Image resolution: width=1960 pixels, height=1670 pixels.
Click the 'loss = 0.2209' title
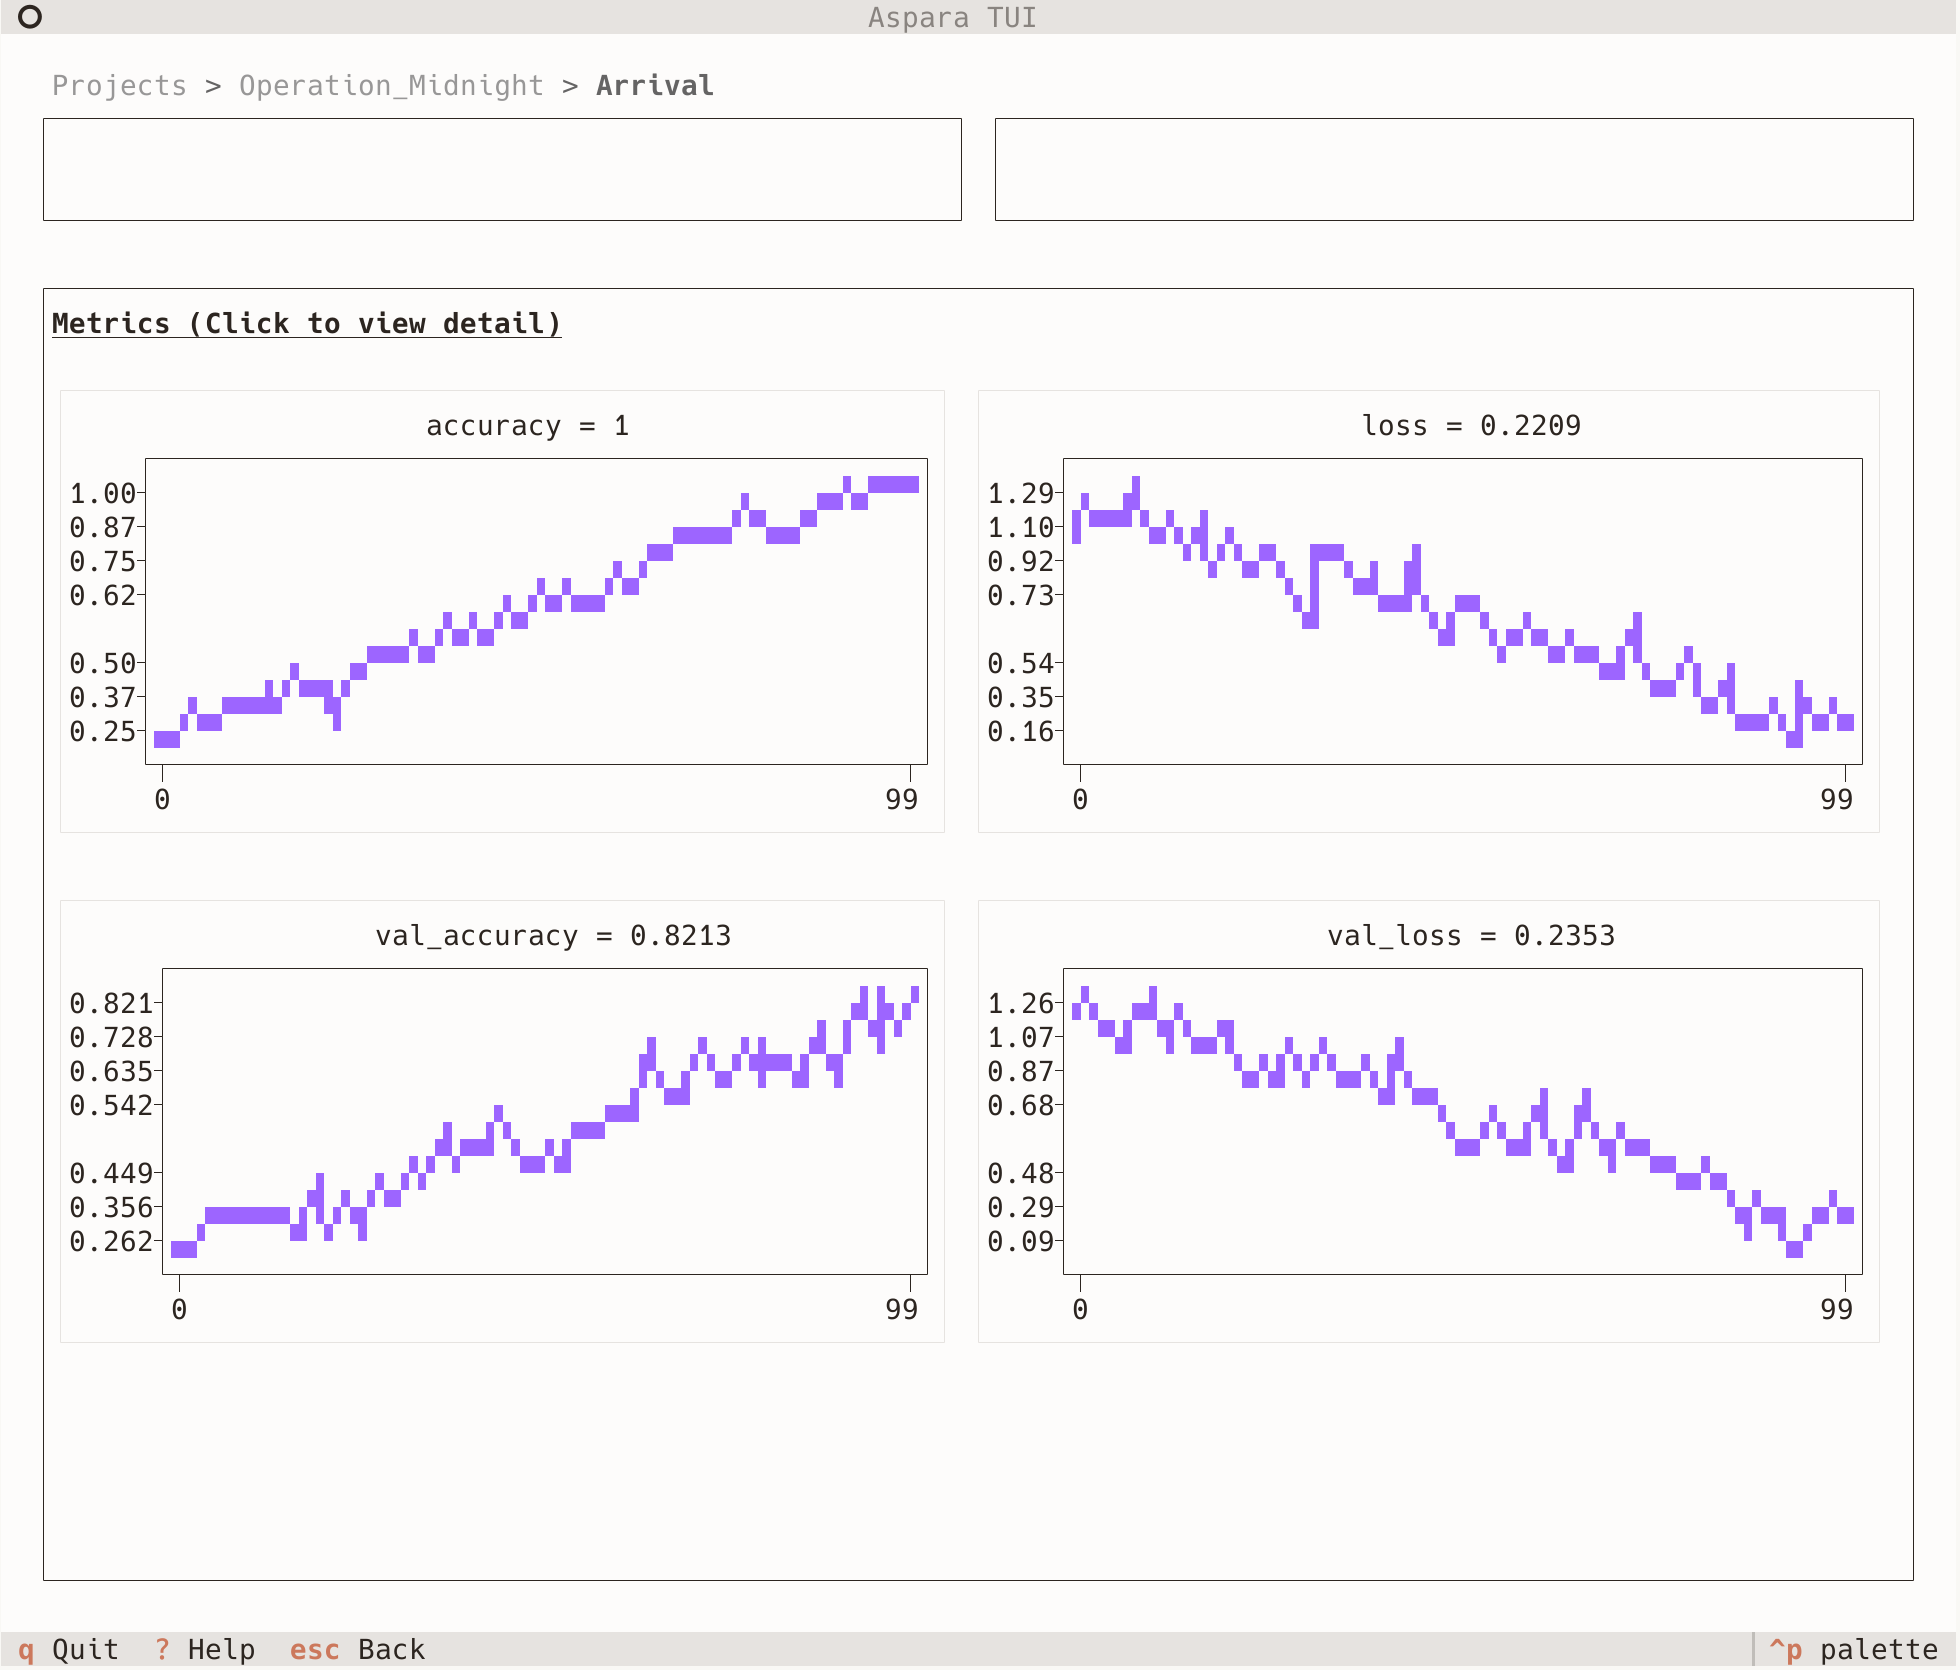[1470, 426]
